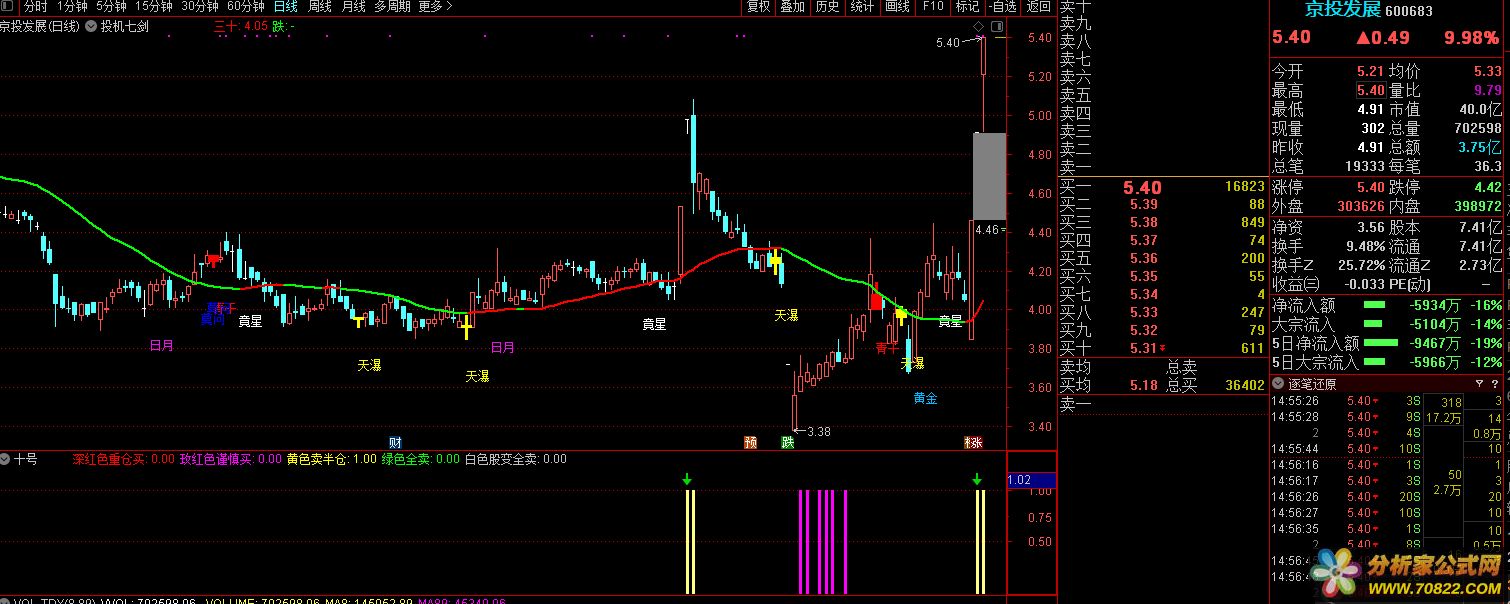Click the green 跌 marker icon
Screen dimensions: 1510x604
click(788, 442)
